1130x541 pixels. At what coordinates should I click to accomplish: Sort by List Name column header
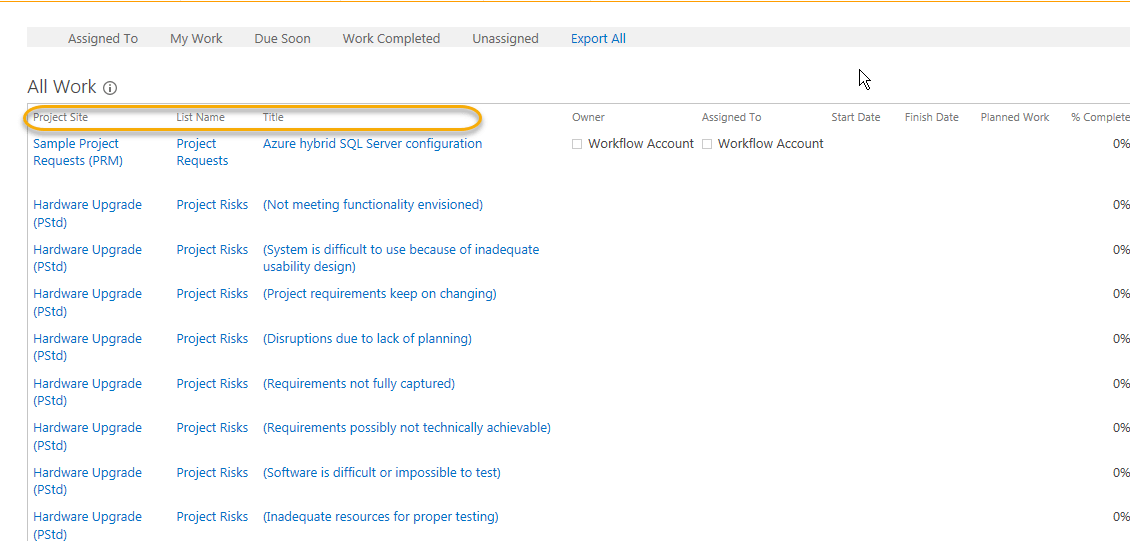(200, 117)
